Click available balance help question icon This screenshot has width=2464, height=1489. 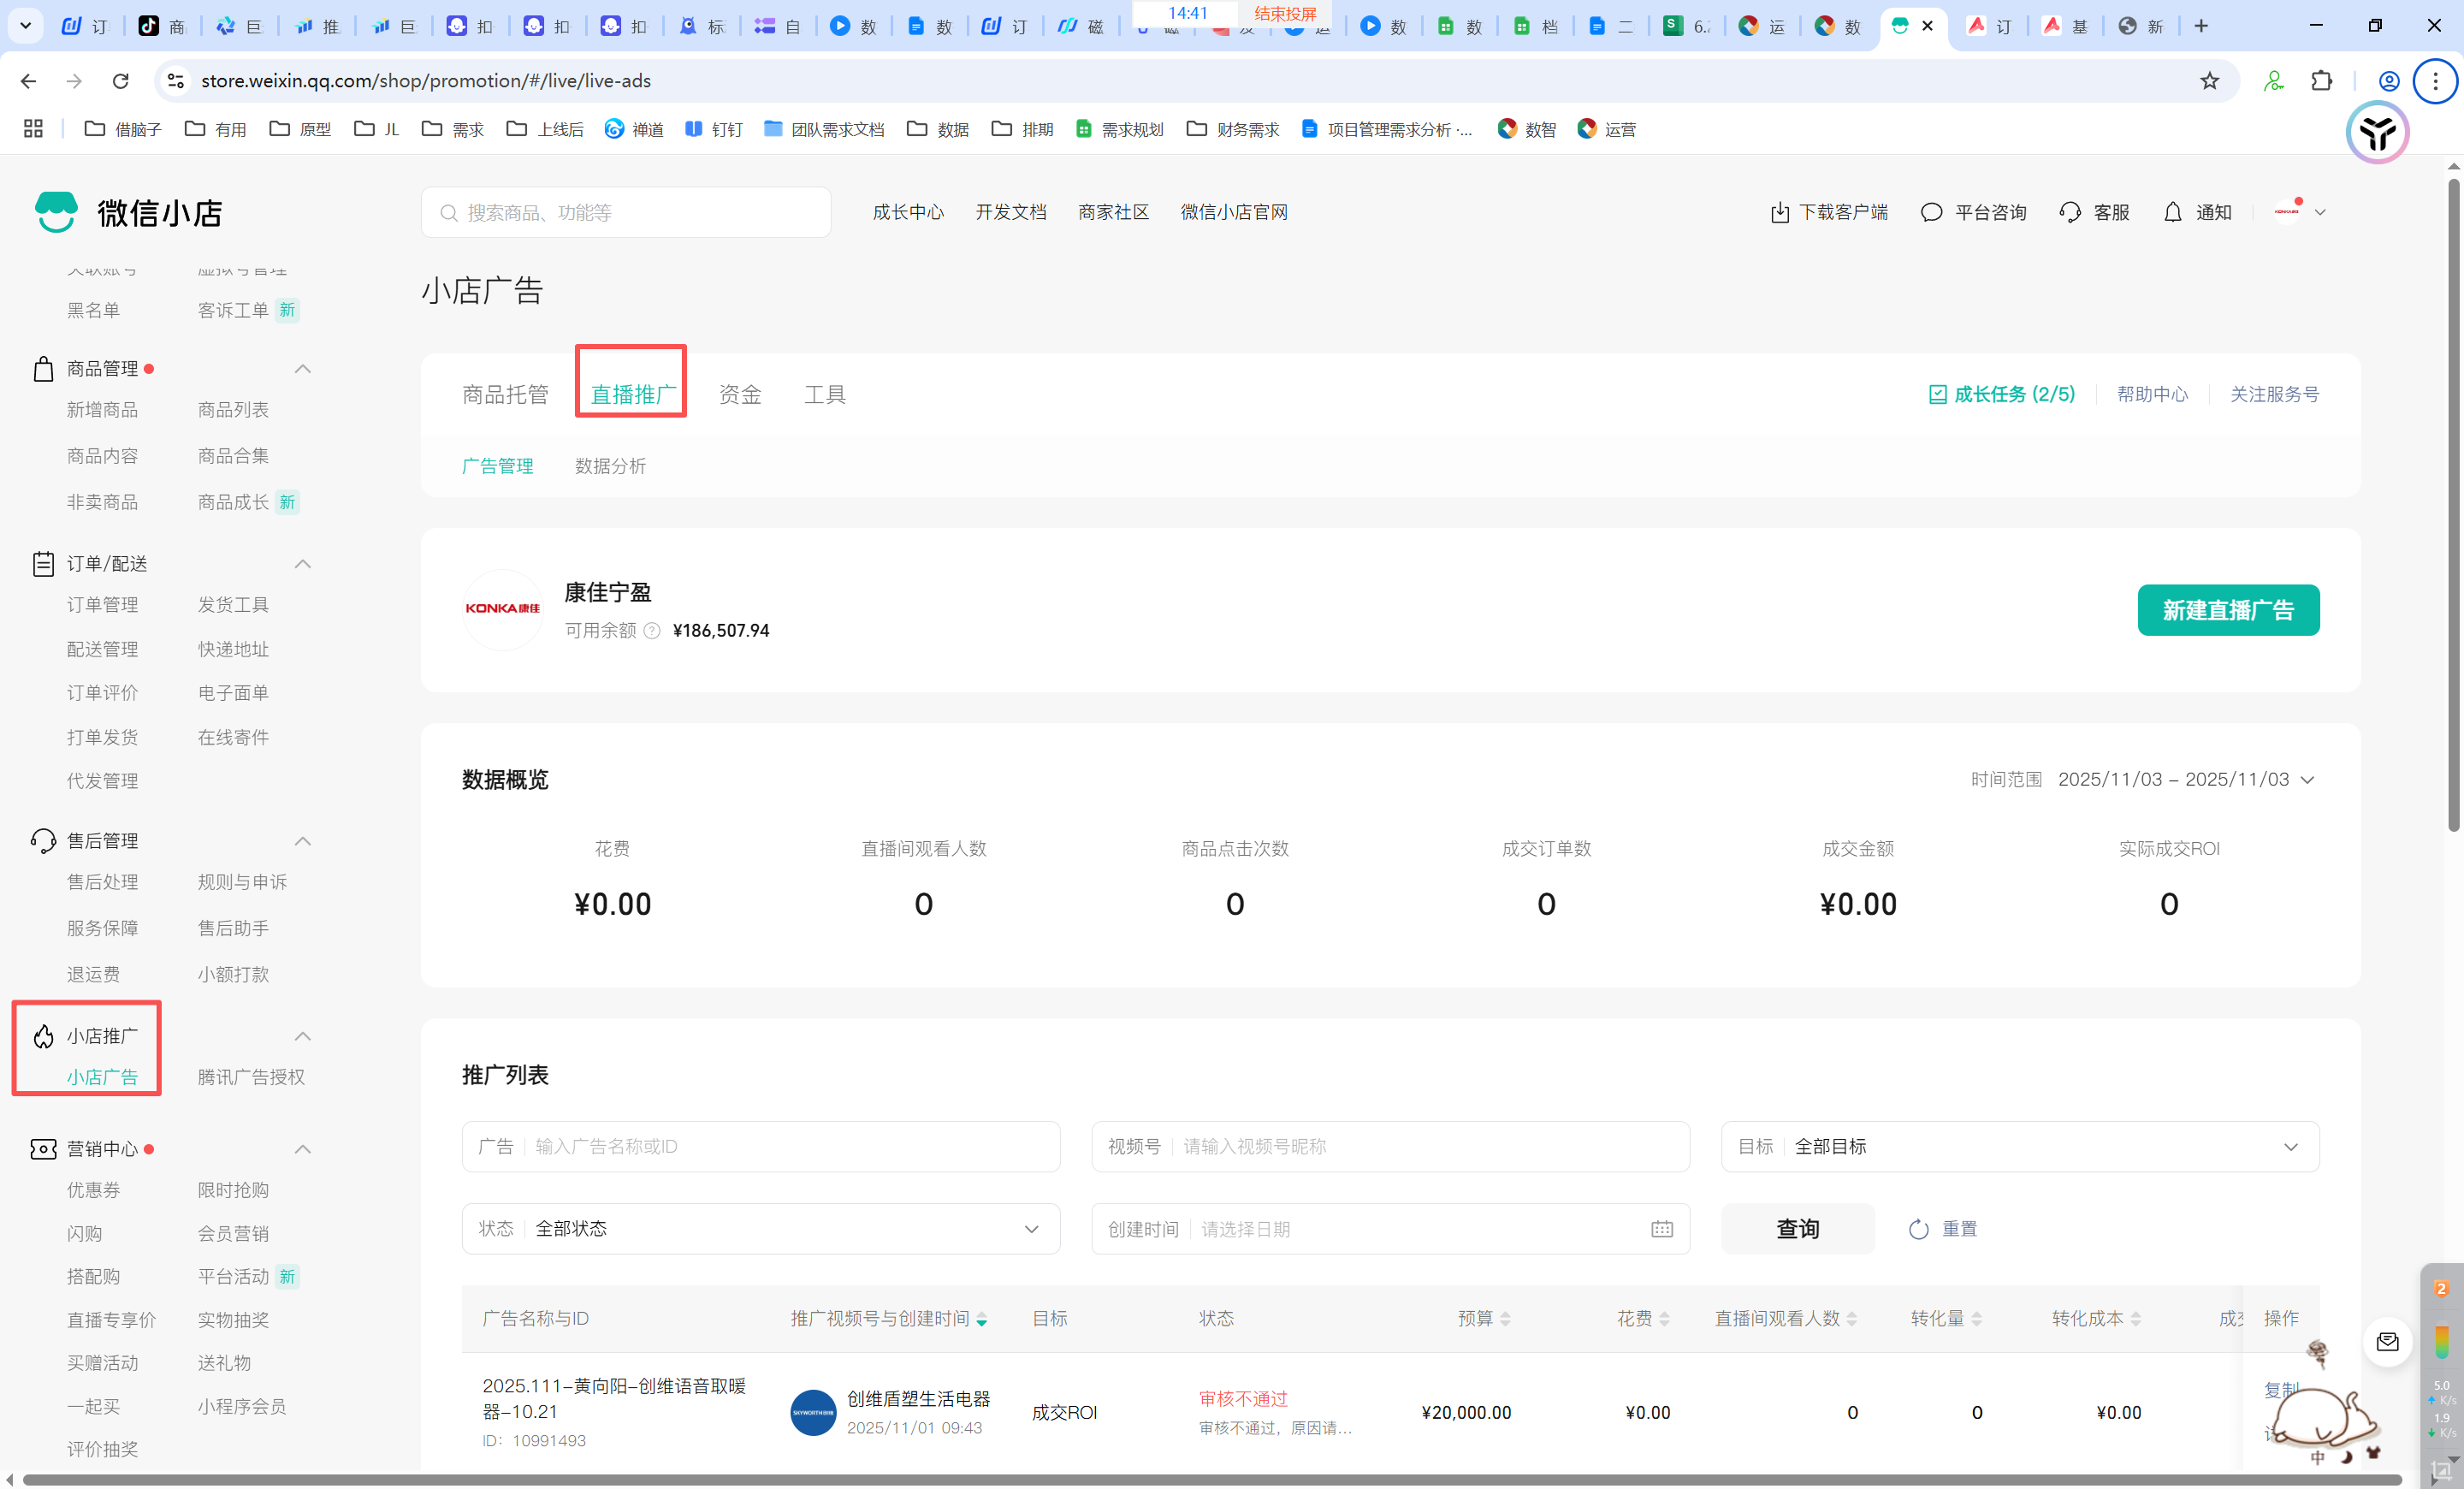[x=652, y=630]
